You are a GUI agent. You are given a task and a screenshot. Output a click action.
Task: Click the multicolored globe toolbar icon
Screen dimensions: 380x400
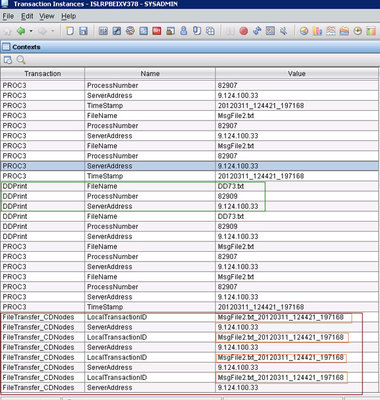[130, 31]
